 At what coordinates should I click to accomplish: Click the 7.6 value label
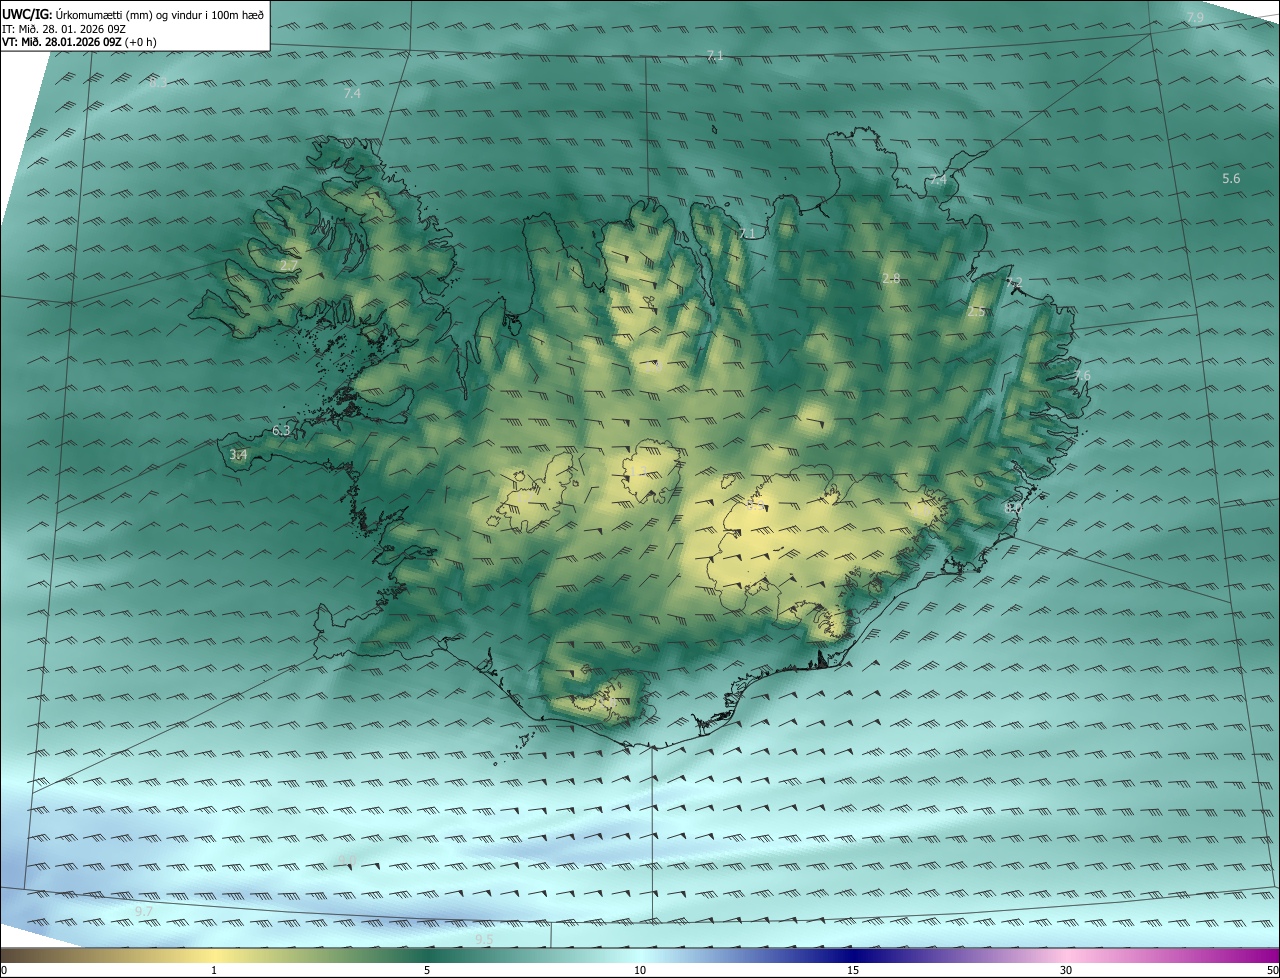1082,375
